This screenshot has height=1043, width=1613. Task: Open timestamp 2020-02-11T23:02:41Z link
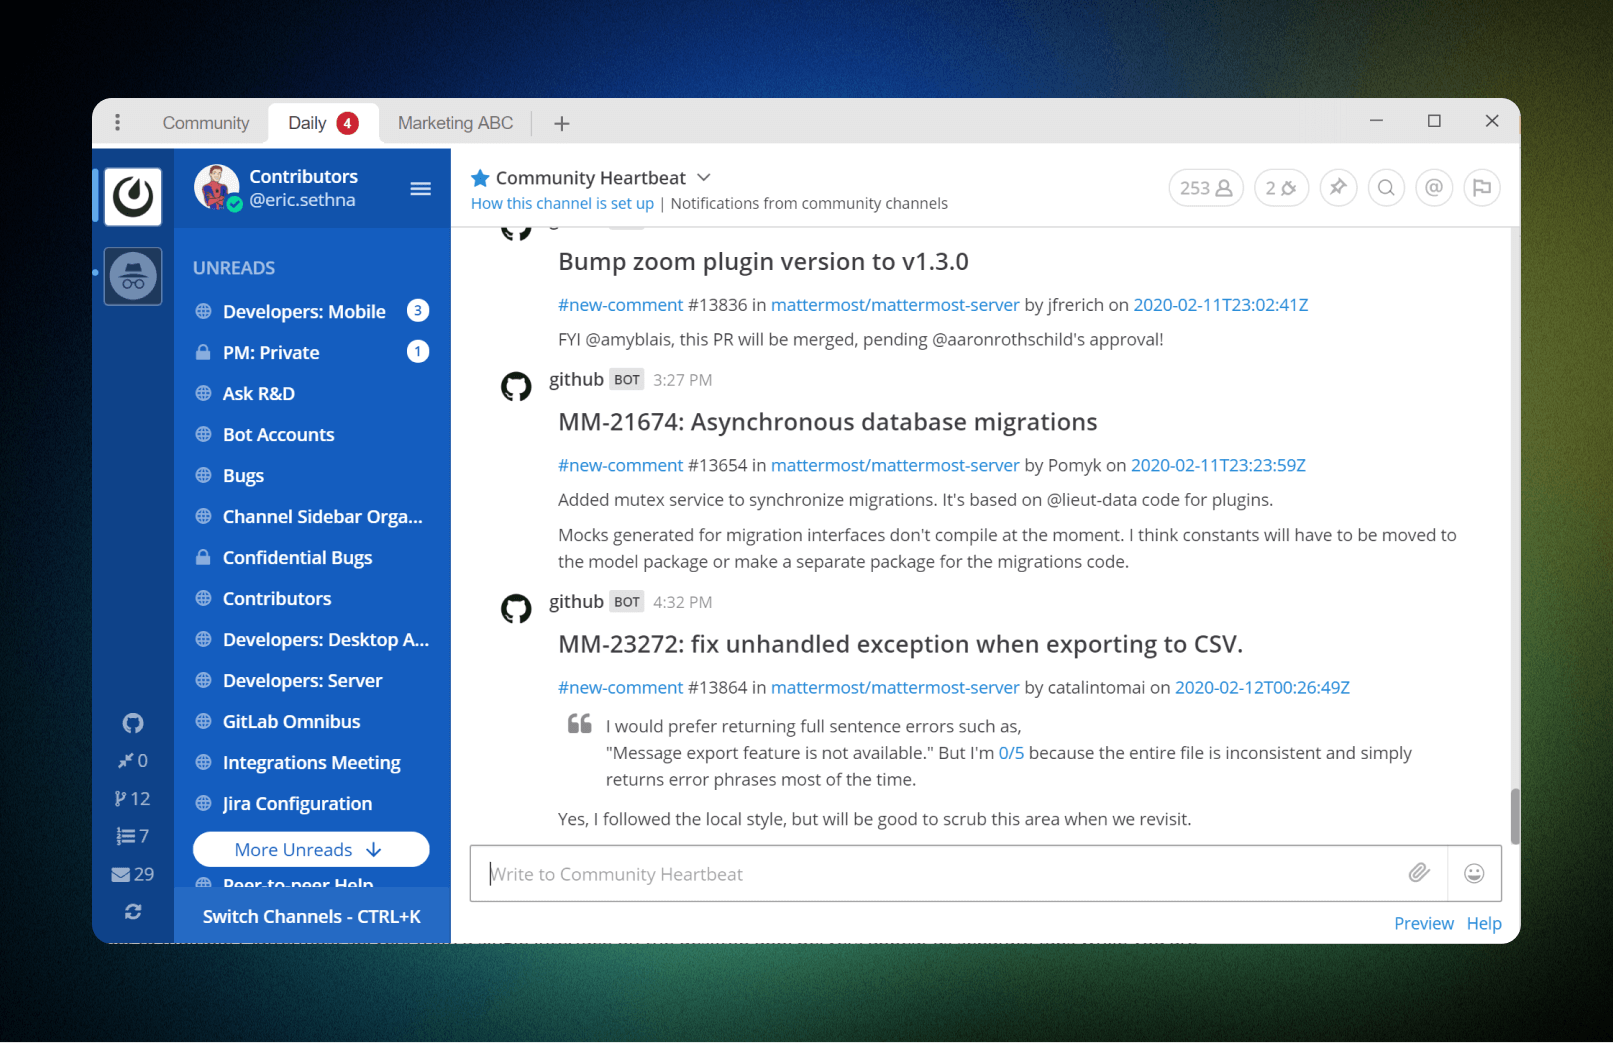[x=1220, y=304]
